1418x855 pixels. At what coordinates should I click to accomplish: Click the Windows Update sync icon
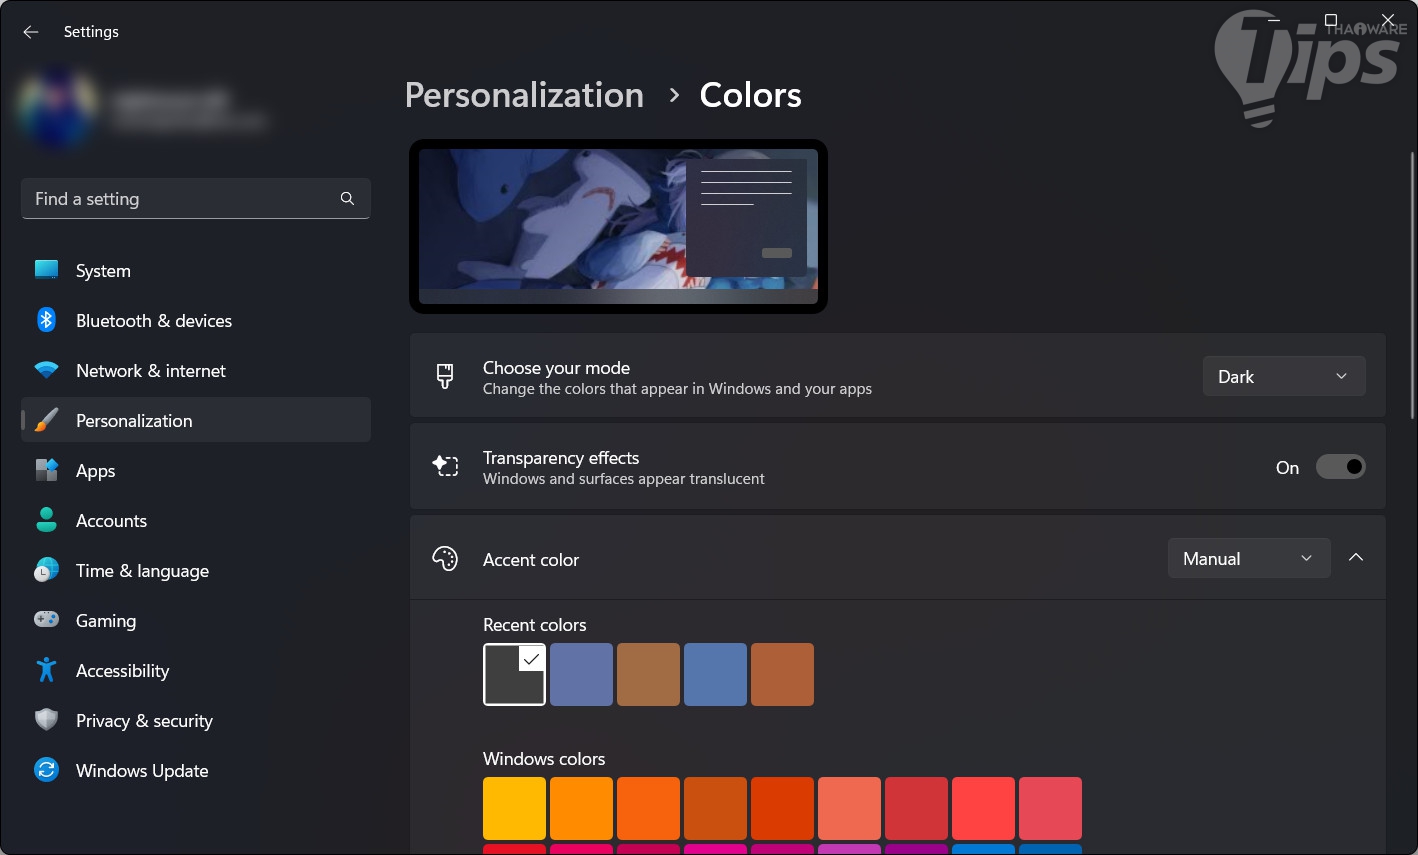pyautogui.click(x=46, y=770)
